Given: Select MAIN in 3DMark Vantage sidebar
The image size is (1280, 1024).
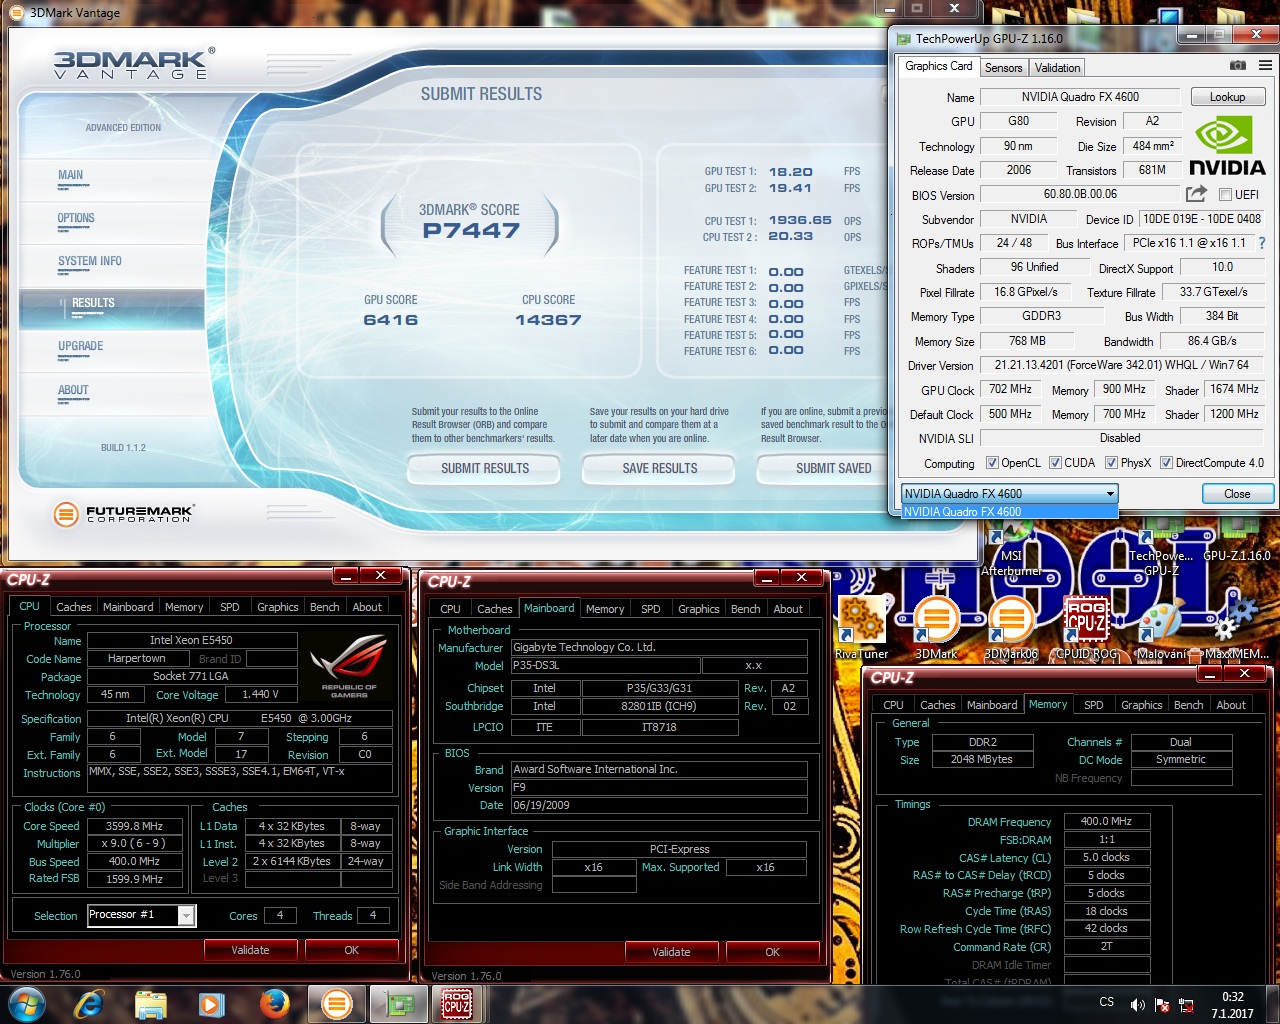Looking at the screenshot, I should pyautogui.click(x=70, y=175).
